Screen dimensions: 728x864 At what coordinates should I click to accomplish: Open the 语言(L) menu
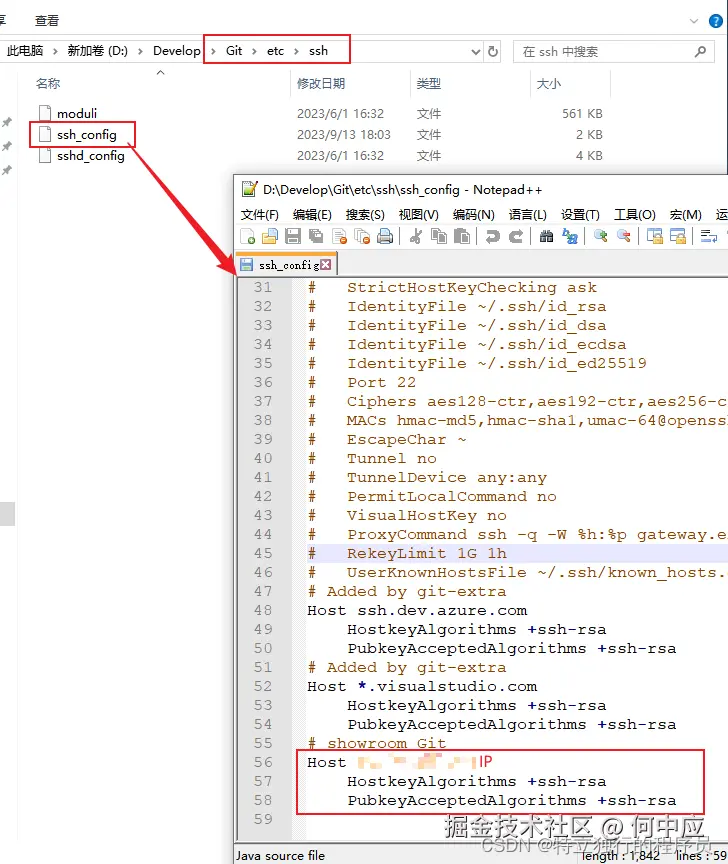pos(527,214)
